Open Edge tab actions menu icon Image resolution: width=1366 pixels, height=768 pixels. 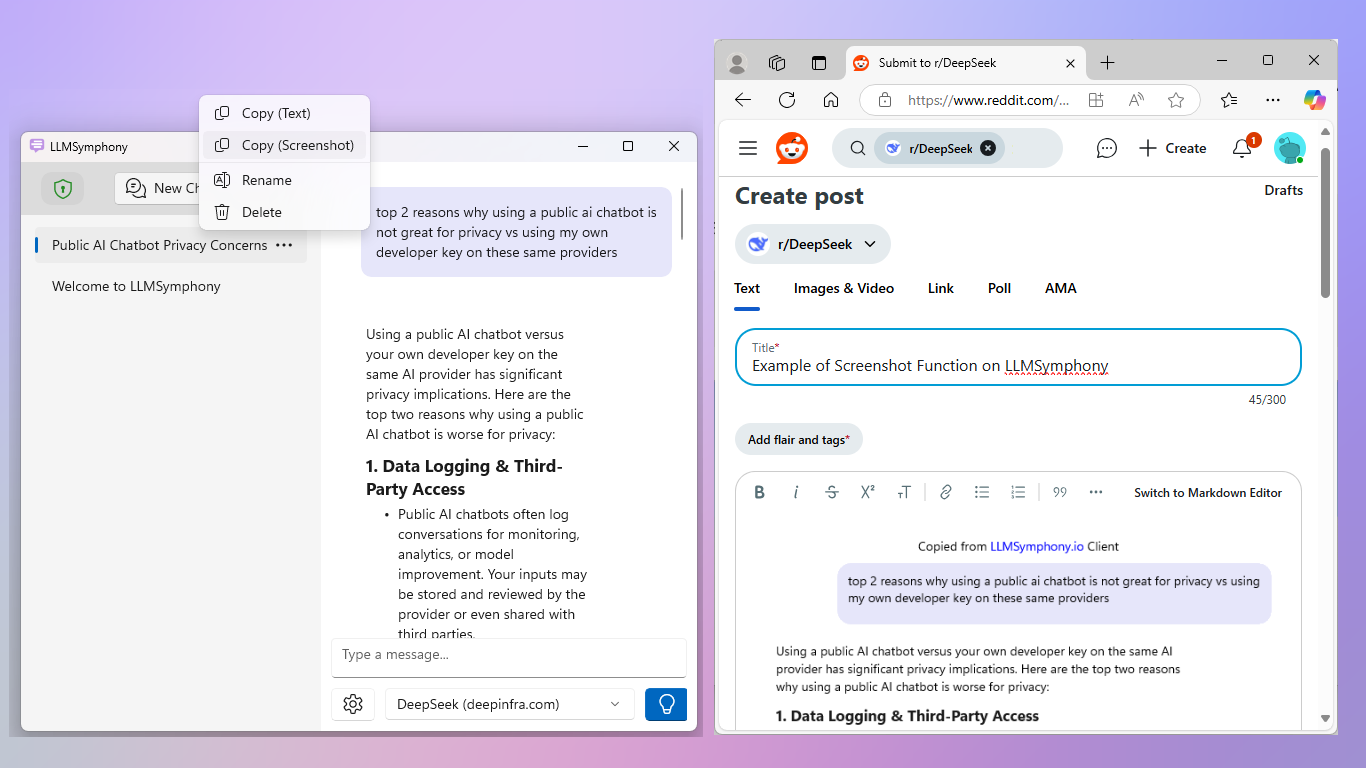pyautogui.click(x=819, y=63)
